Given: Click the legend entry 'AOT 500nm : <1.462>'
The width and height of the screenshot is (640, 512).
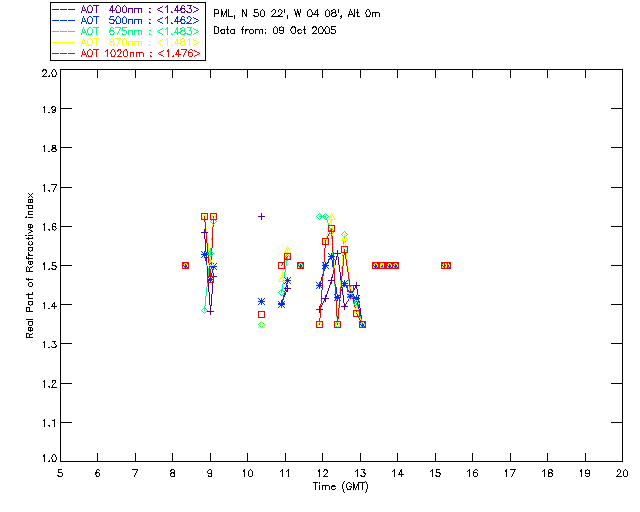Looking at the screenshot, I should point(126,20).
